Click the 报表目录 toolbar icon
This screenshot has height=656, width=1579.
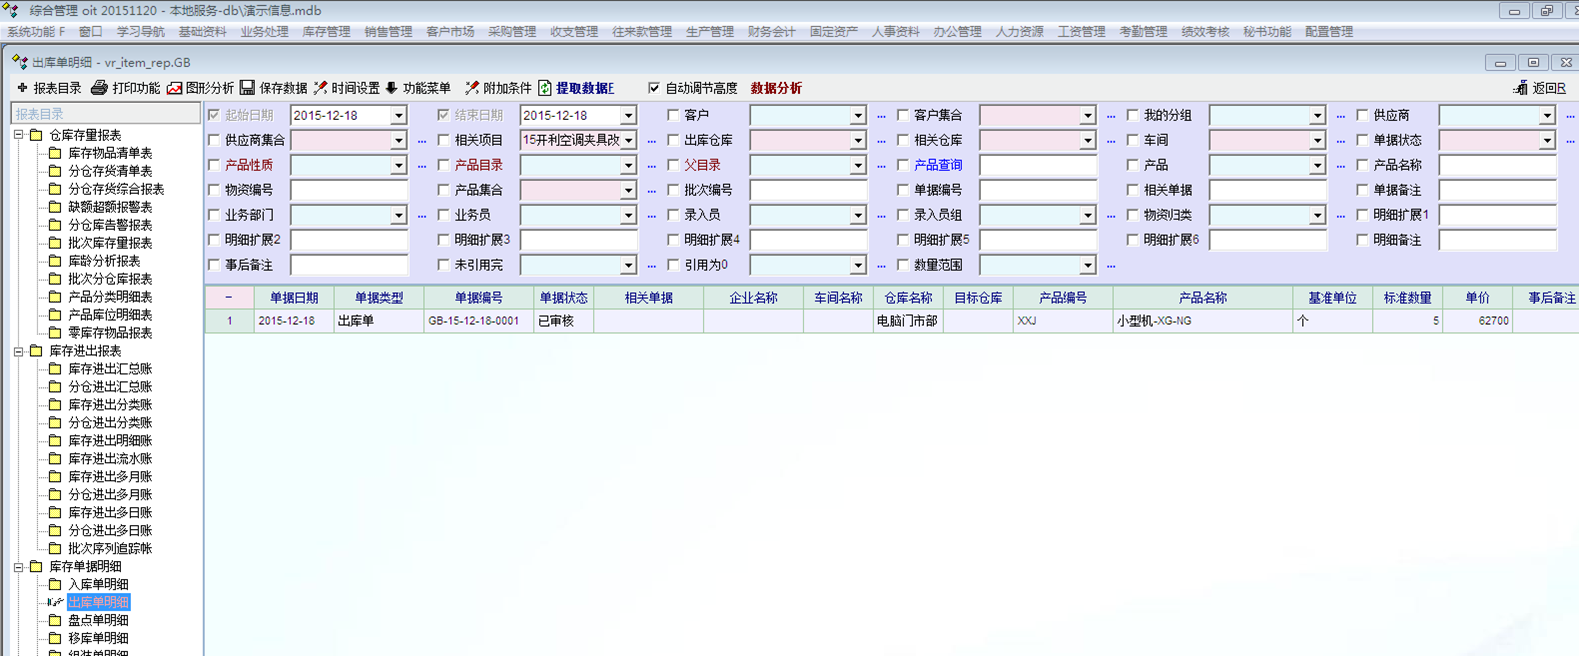[22, 88]
